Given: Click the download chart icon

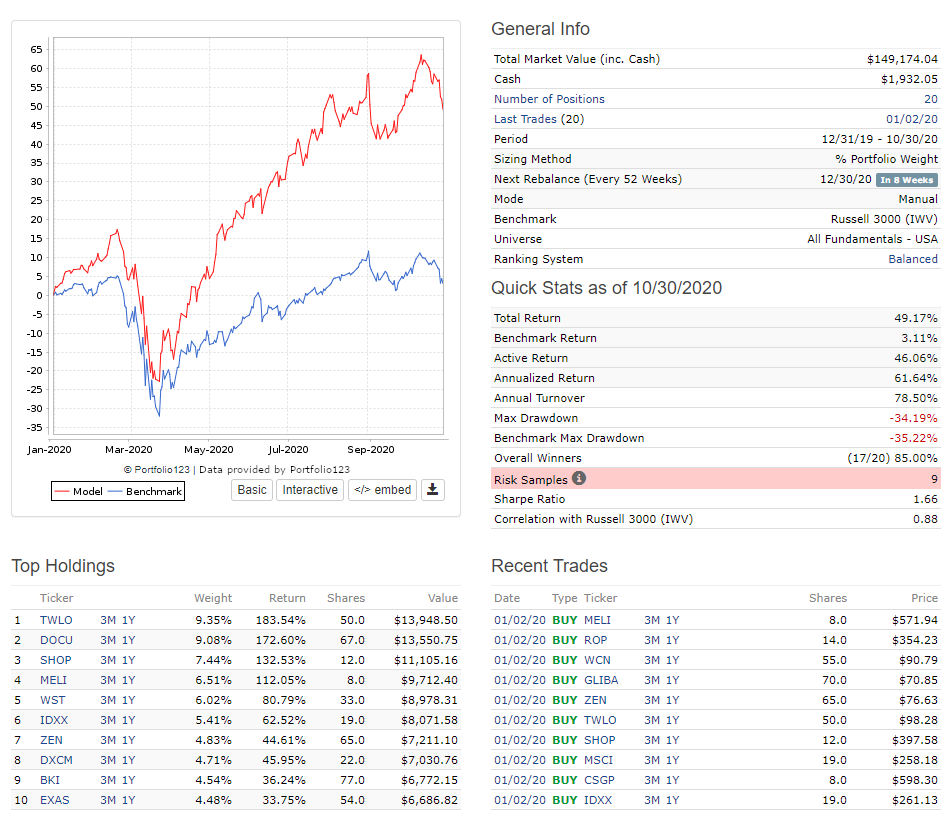Looking at the screenshot, I should (x=432, y=490).
